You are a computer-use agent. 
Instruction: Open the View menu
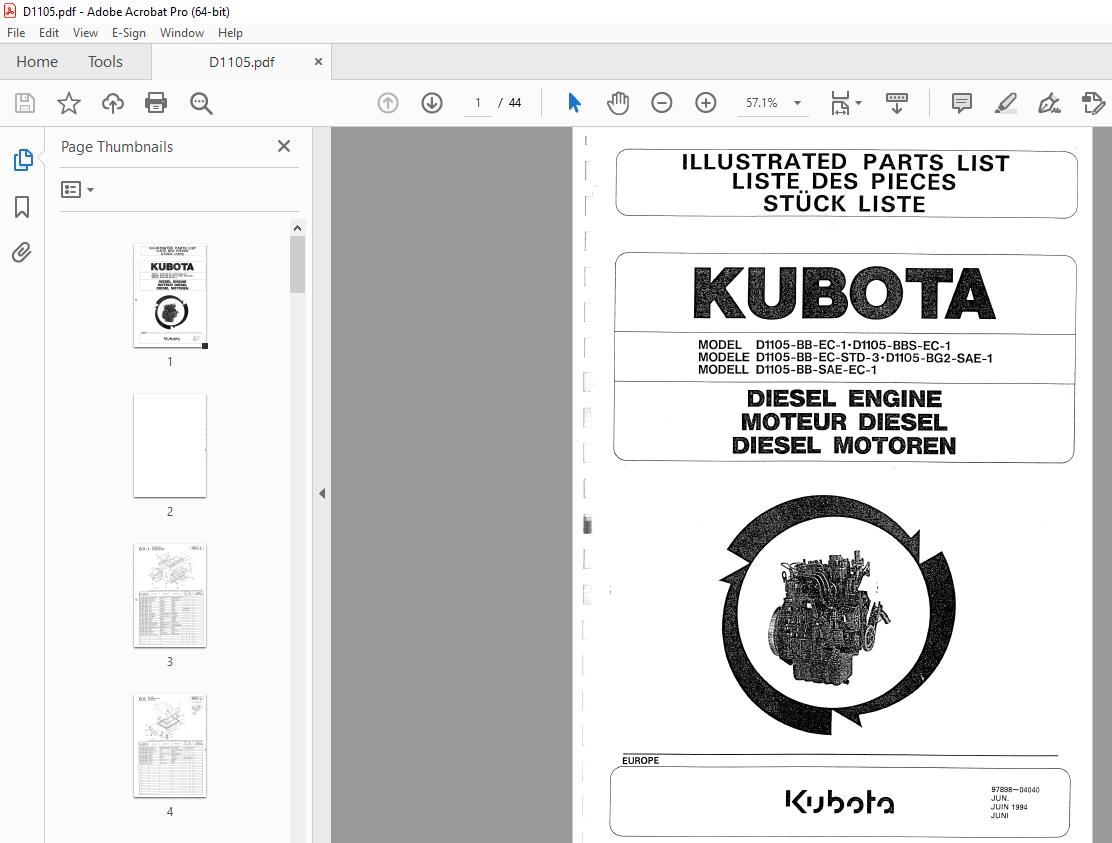tap(85, 33)
